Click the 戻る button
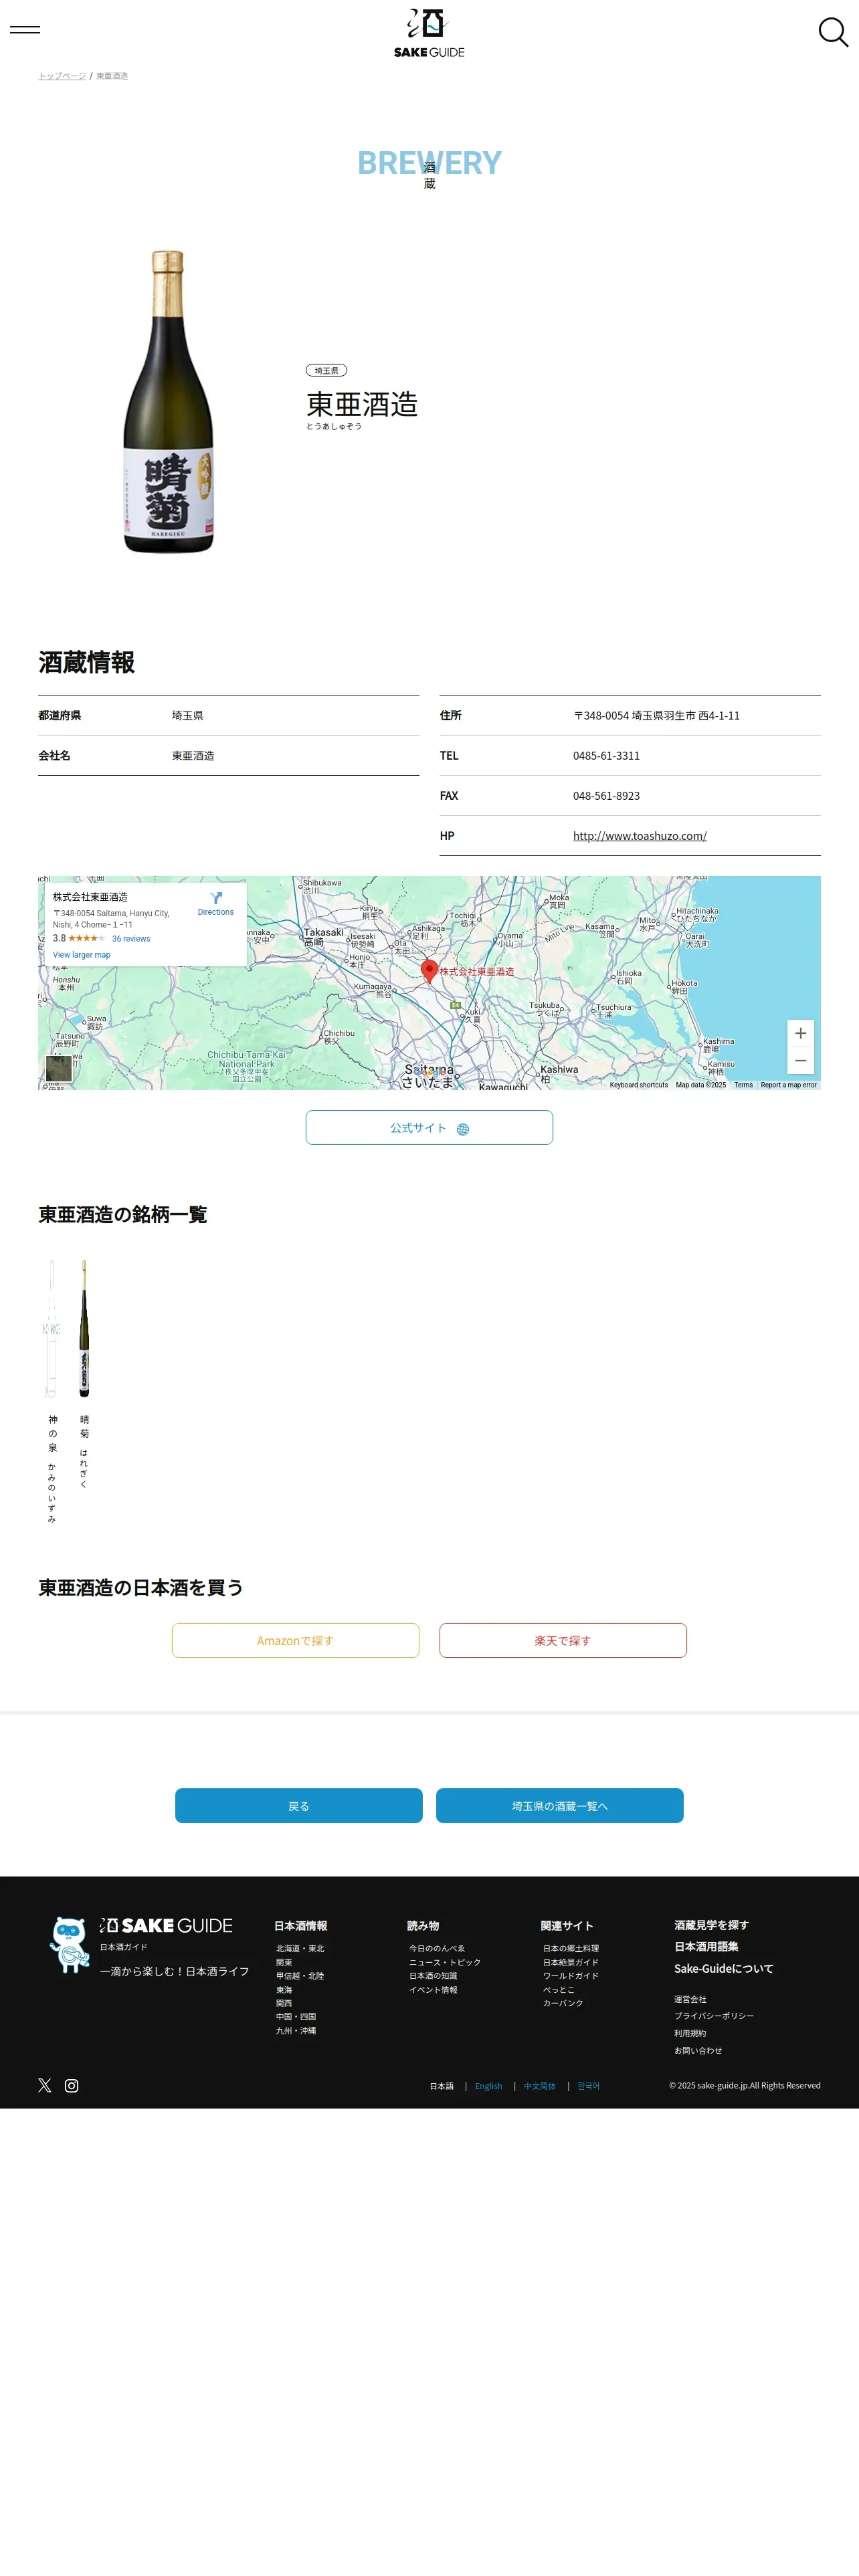Screen dimensions: 859x2576 click(299, 1806)
